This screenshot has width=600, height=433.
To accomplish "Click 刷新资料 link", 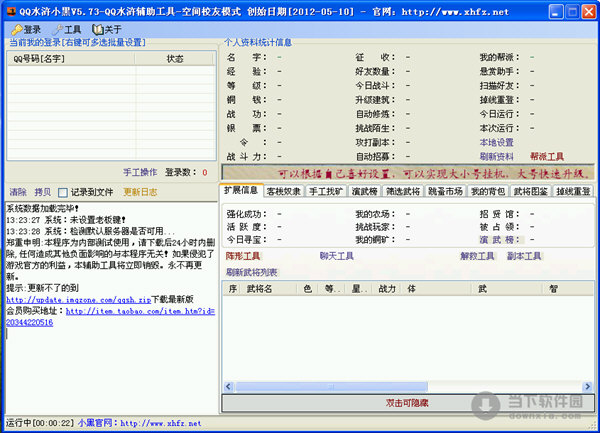I will click(497, 156).
